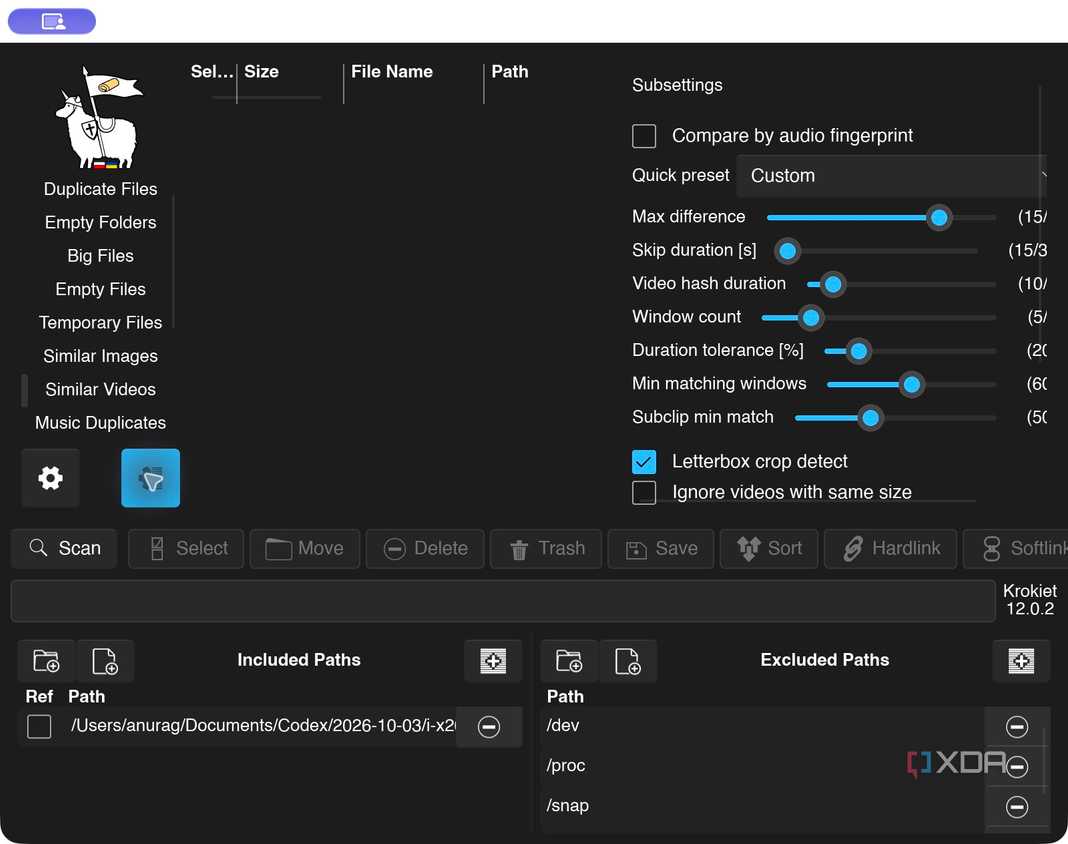Check Ignore videos with same size

644,493
